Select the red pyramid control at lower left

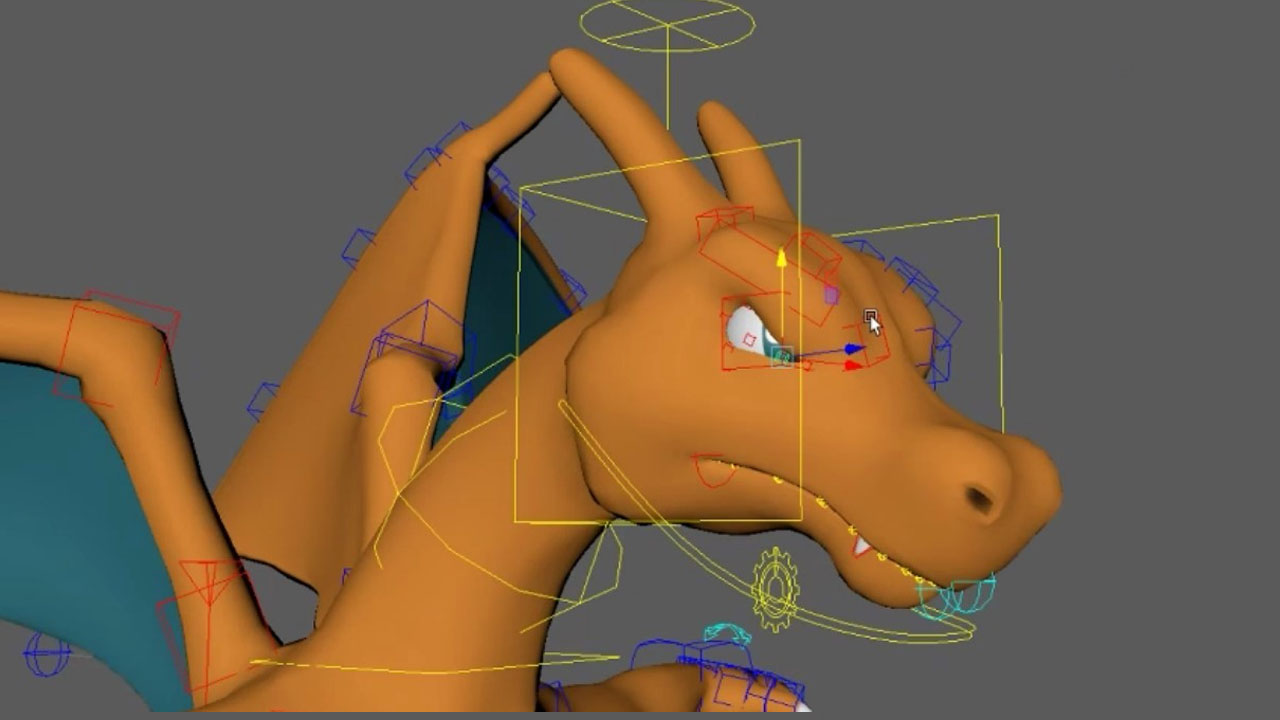[210, 590]
